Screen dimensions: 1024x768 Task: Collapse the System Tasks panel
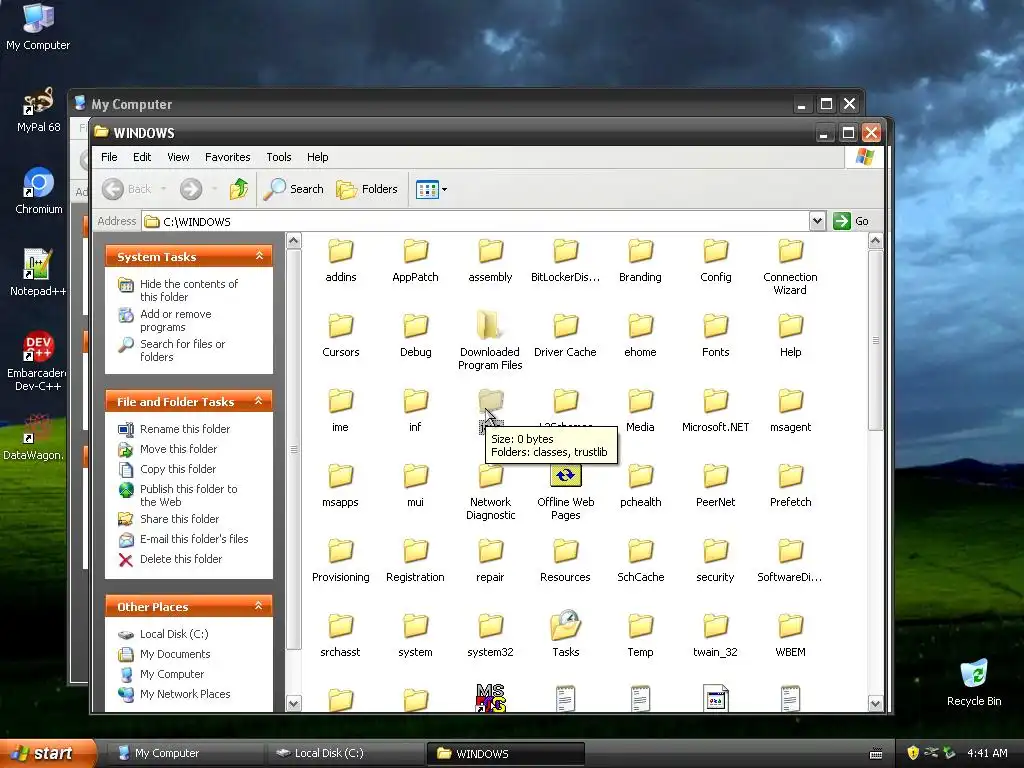(x=259, y=256)
